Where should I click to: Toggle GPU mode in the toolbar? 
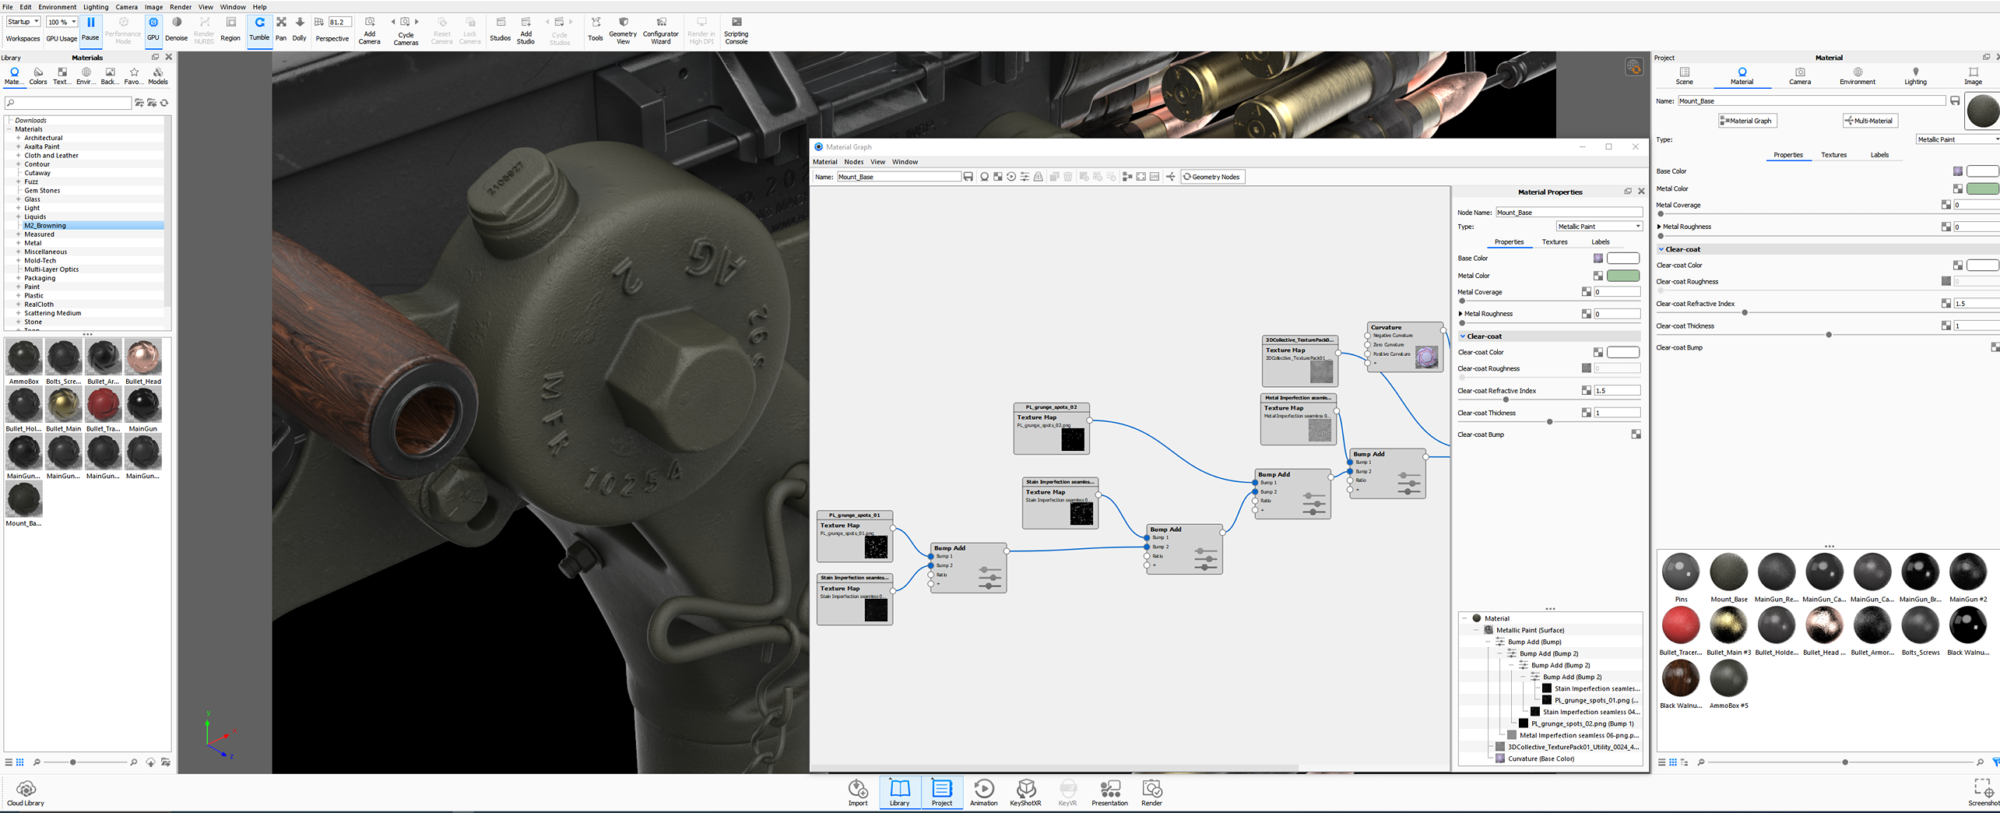[x=153, y=28]
